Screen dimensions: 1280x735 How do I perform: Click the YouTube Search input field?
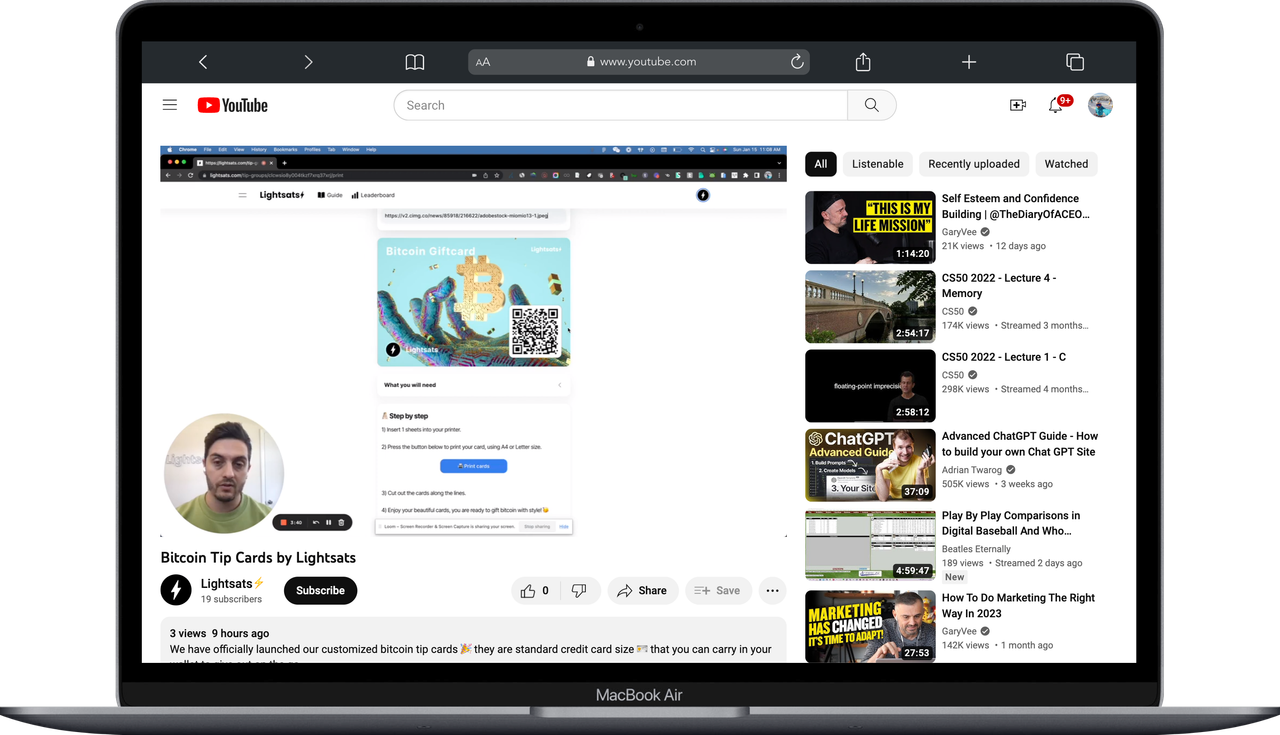(x=621, y=105)
